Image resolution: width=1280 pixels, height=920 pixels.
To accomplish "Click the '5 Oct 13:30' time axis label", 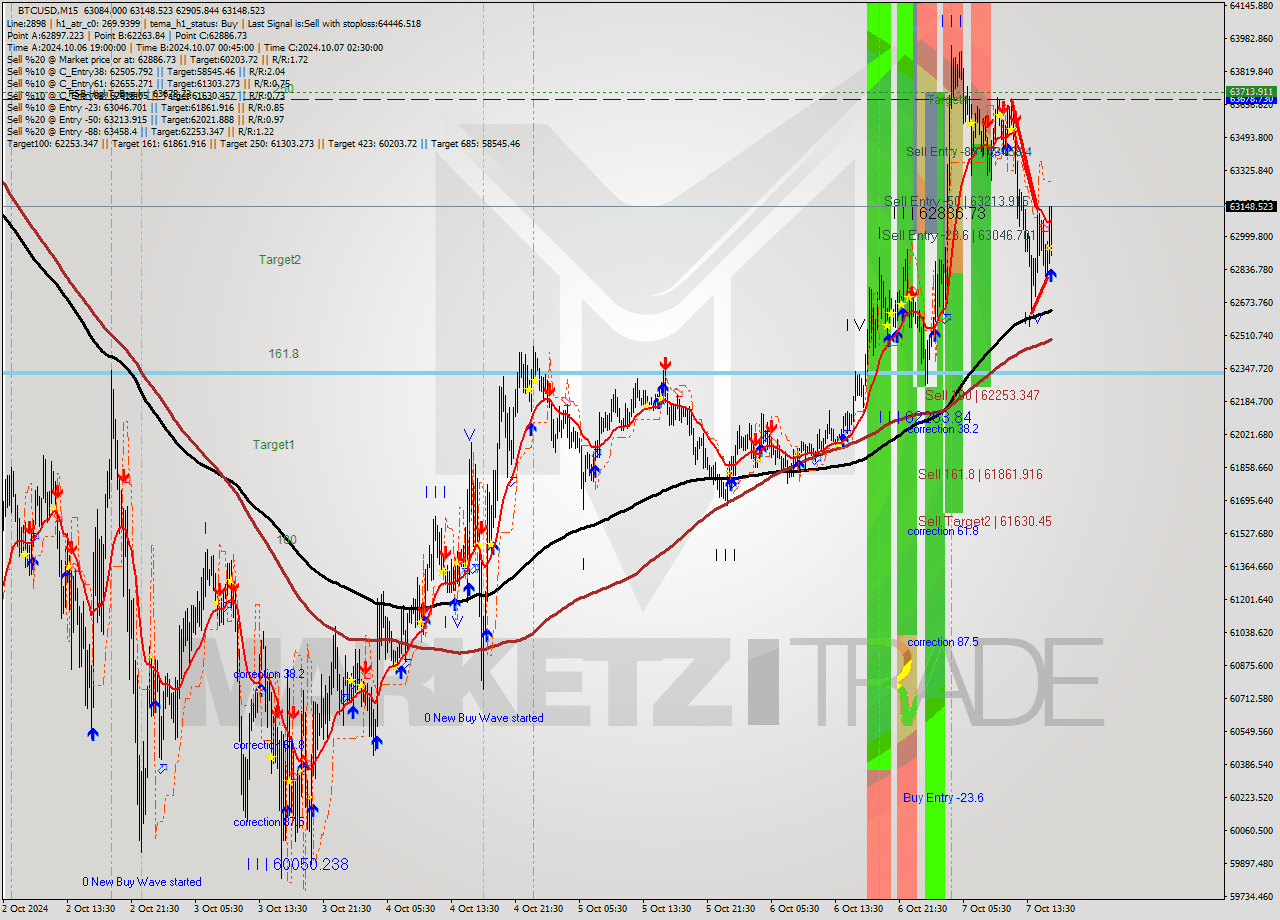I will point(668,909).
